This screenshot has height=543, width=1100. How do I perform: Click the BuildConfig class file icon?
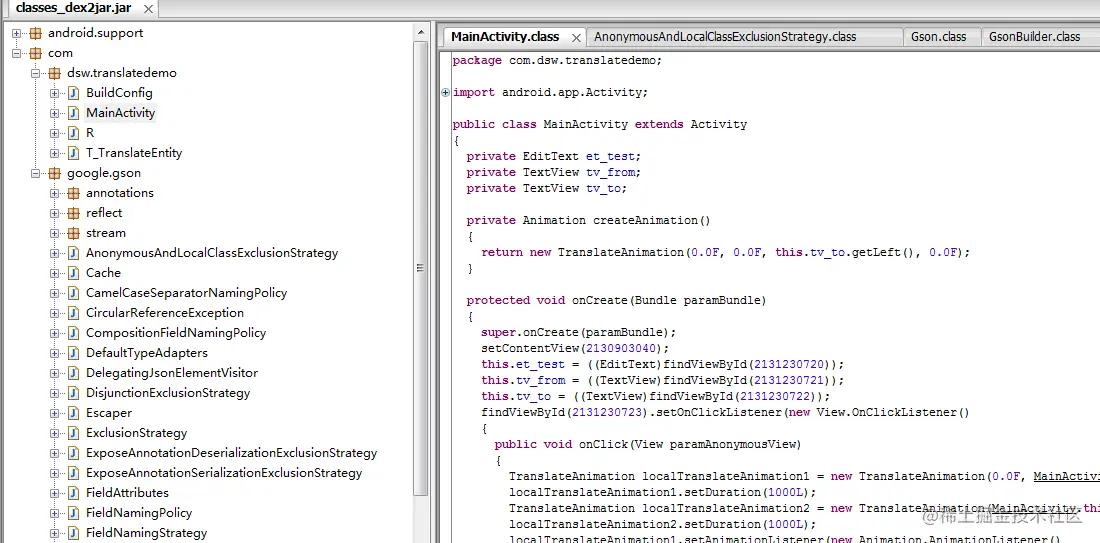coord(73,93)
